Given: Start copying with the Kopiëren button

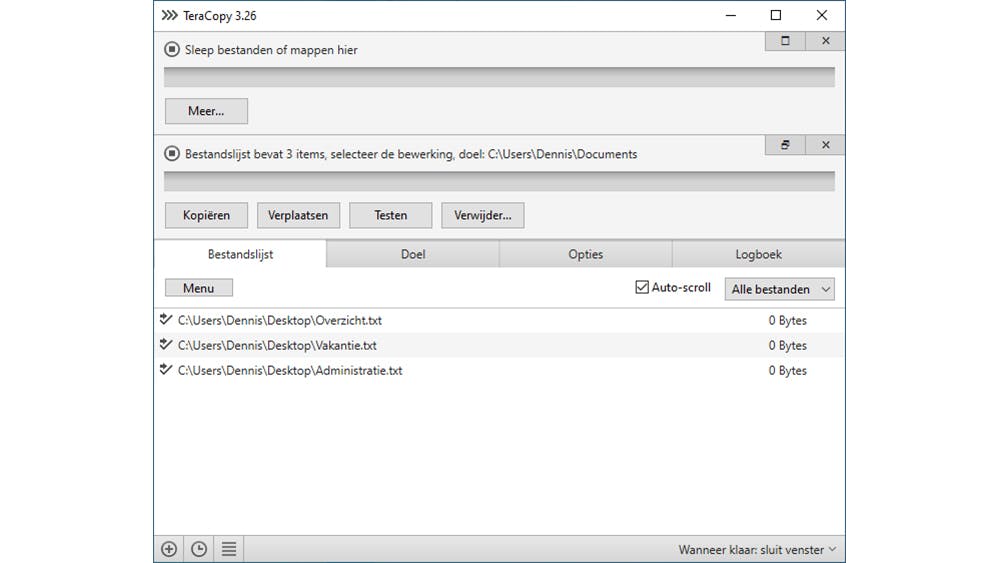Looking at the screenshot, I should point(206,216).
